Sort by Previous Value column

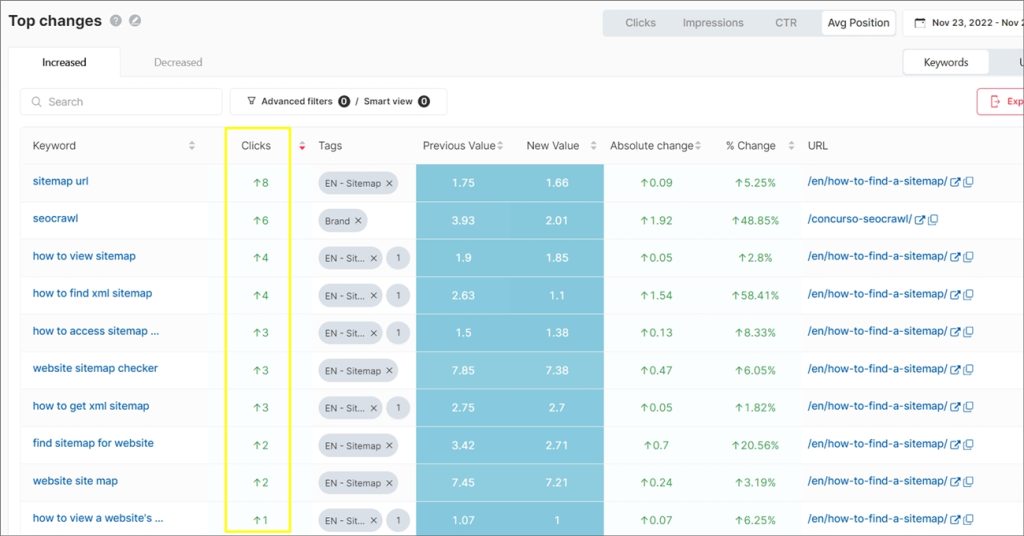[x=500, y=146]
